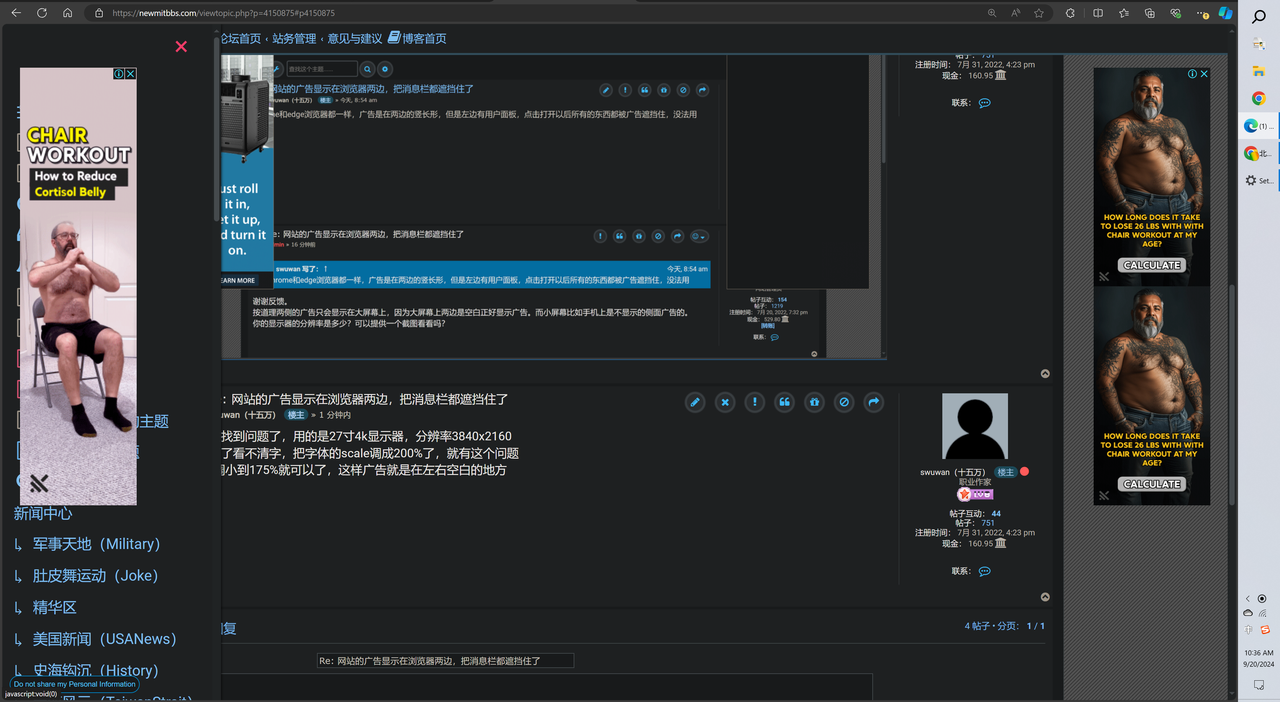Open the browser zoom control
1280x702 pixels.
tap(992, 13)
